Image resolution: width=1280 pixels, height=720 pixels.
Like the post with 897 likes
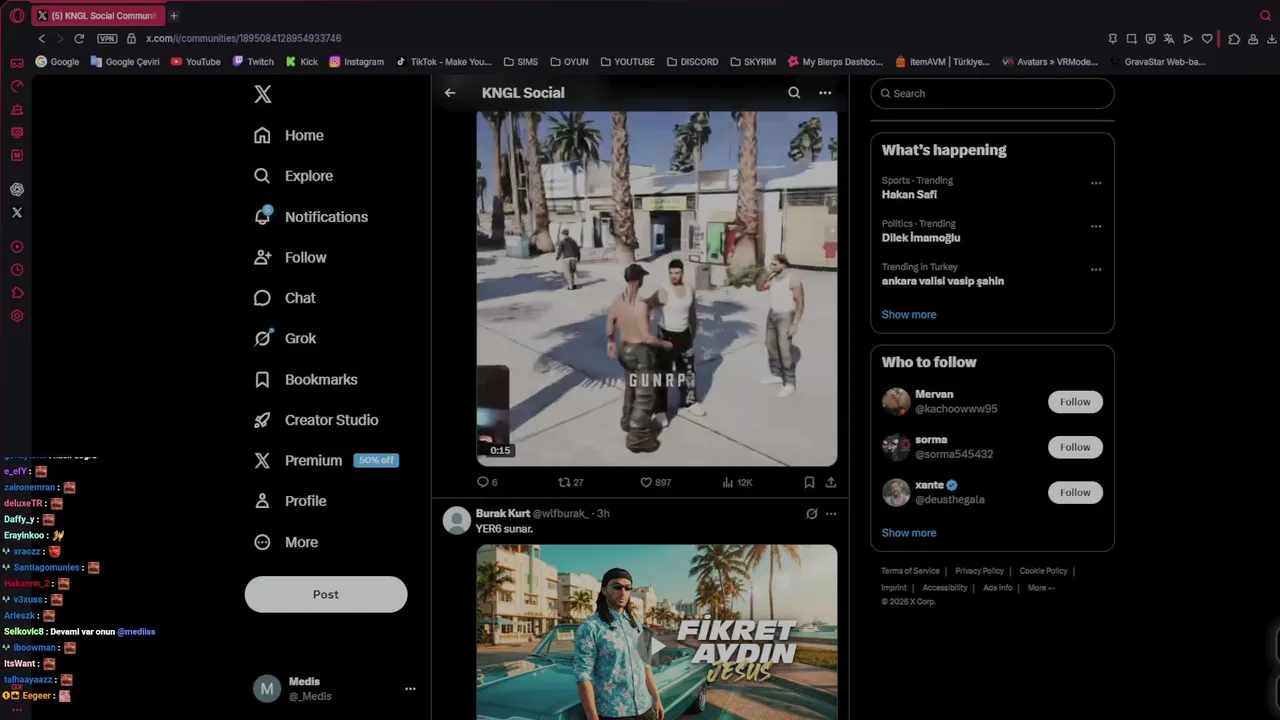coord(655,482)
